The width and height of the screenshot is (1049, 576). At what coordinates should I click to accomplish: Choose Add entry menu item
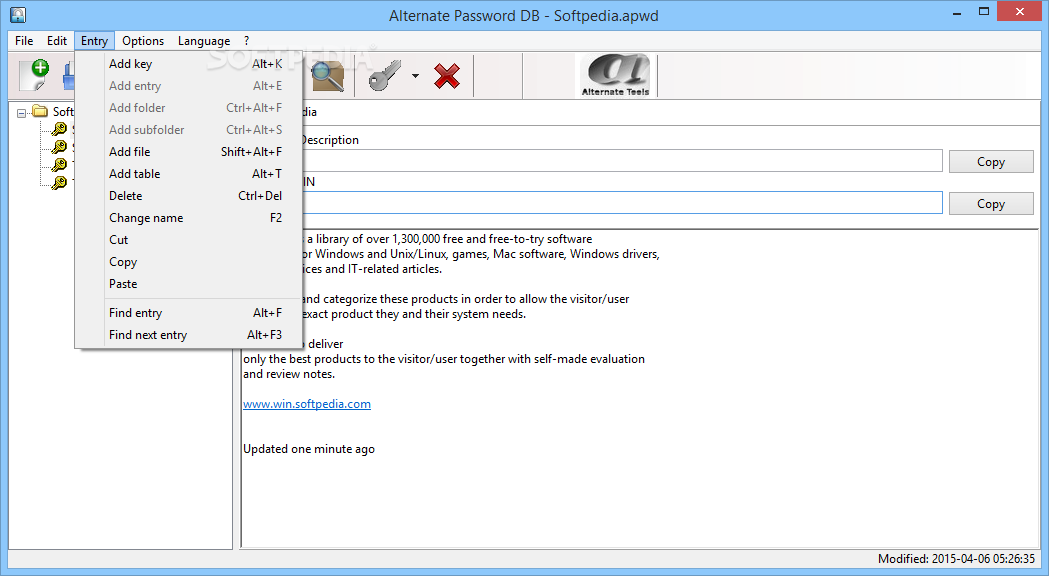tap(189, 86)
